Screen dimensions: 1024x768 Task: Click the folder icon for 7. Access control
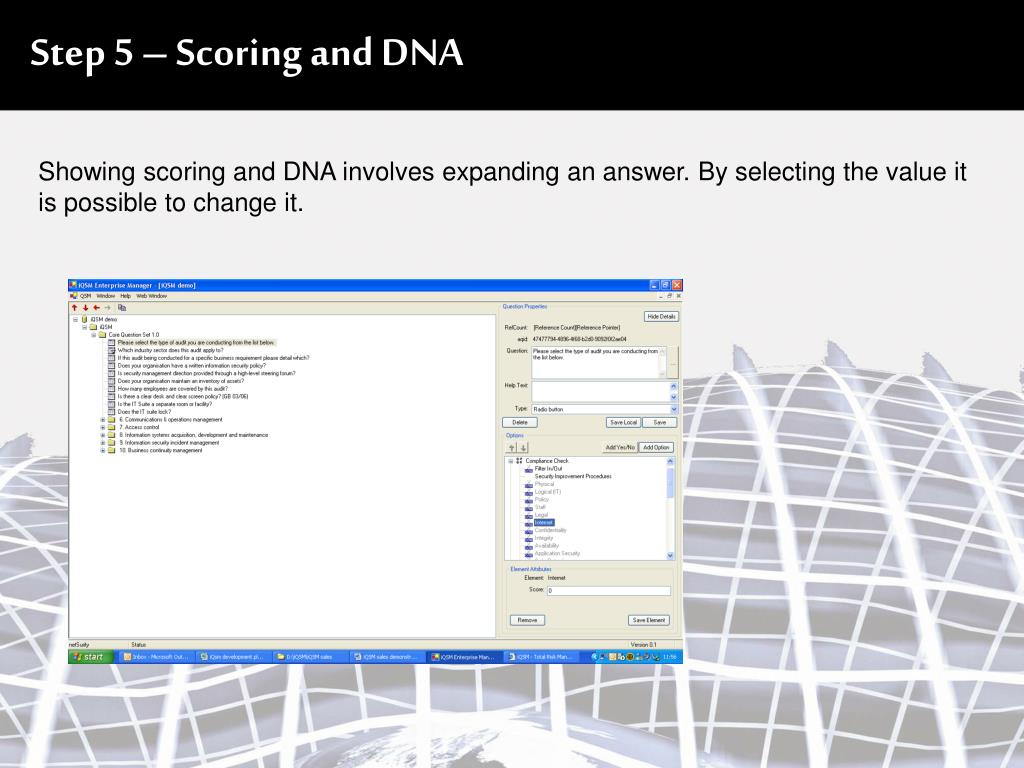pos(112,427)
